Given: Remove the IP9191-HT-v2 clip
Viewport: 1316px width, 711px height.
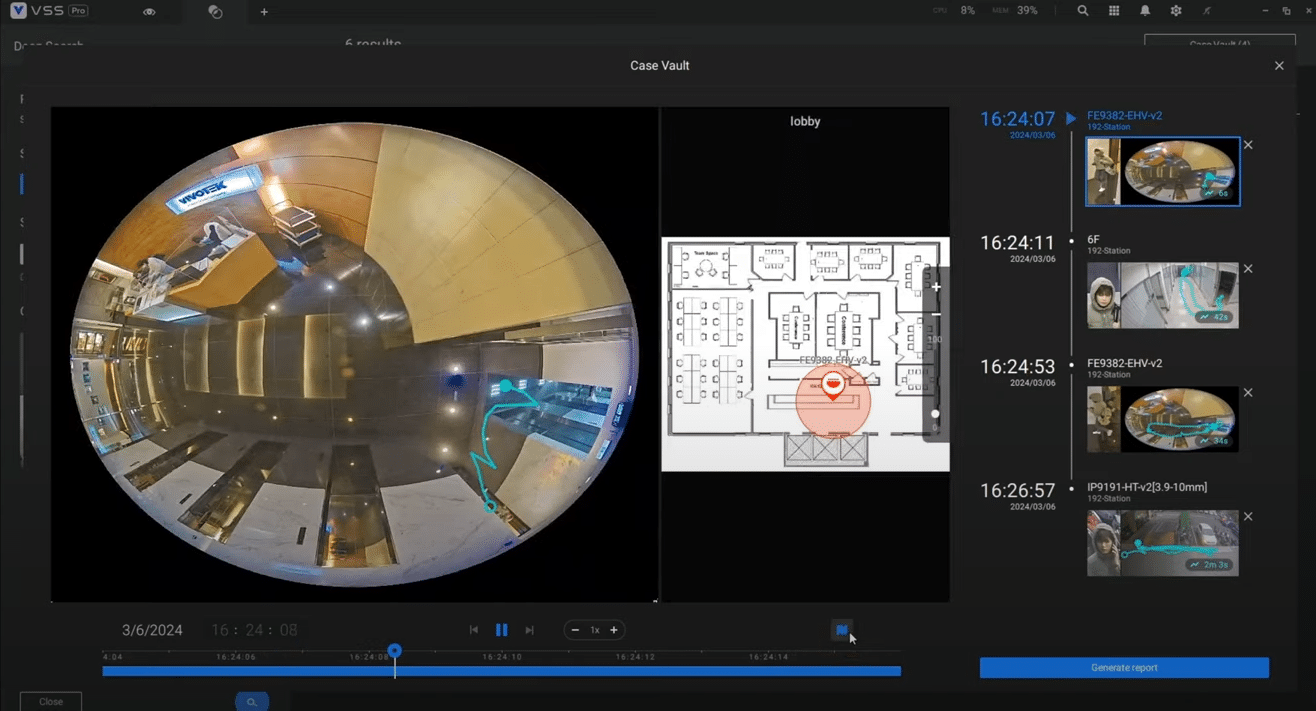Looking at the screenshot, I should 1248,517.
